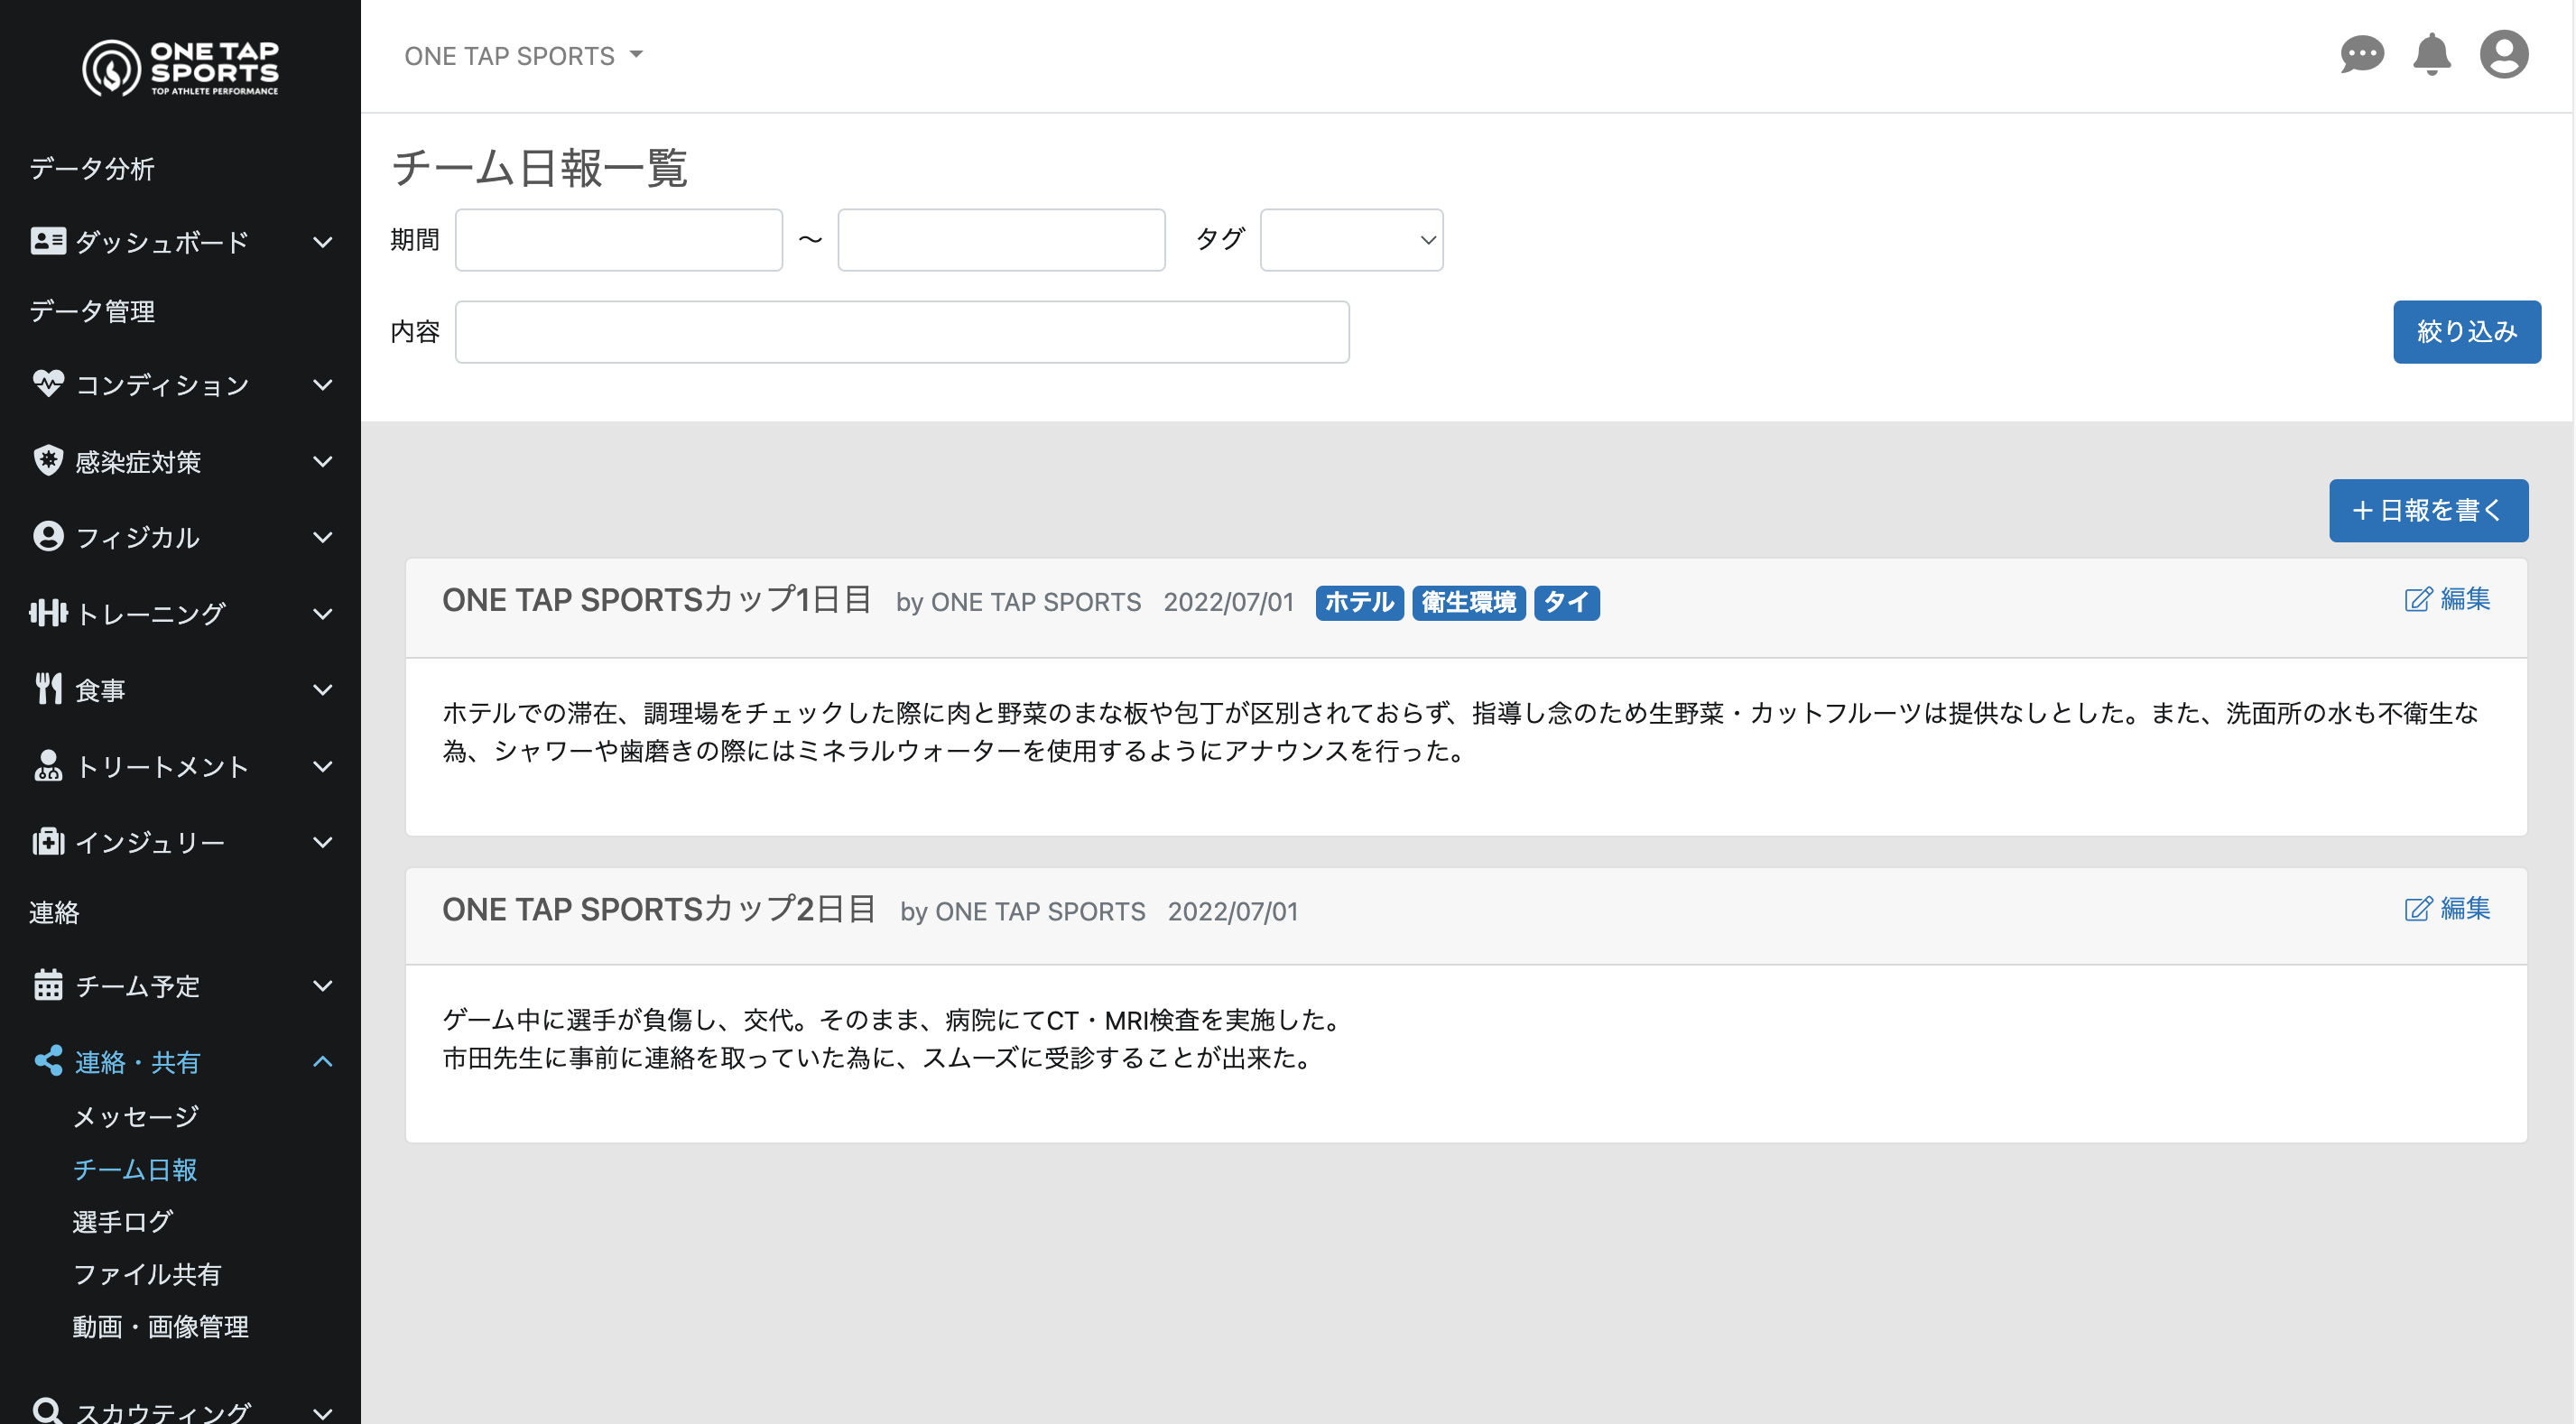The image size is (2576, 1424).
Task: Click the タイ tag badge
Action: (x=1566, y=602)
